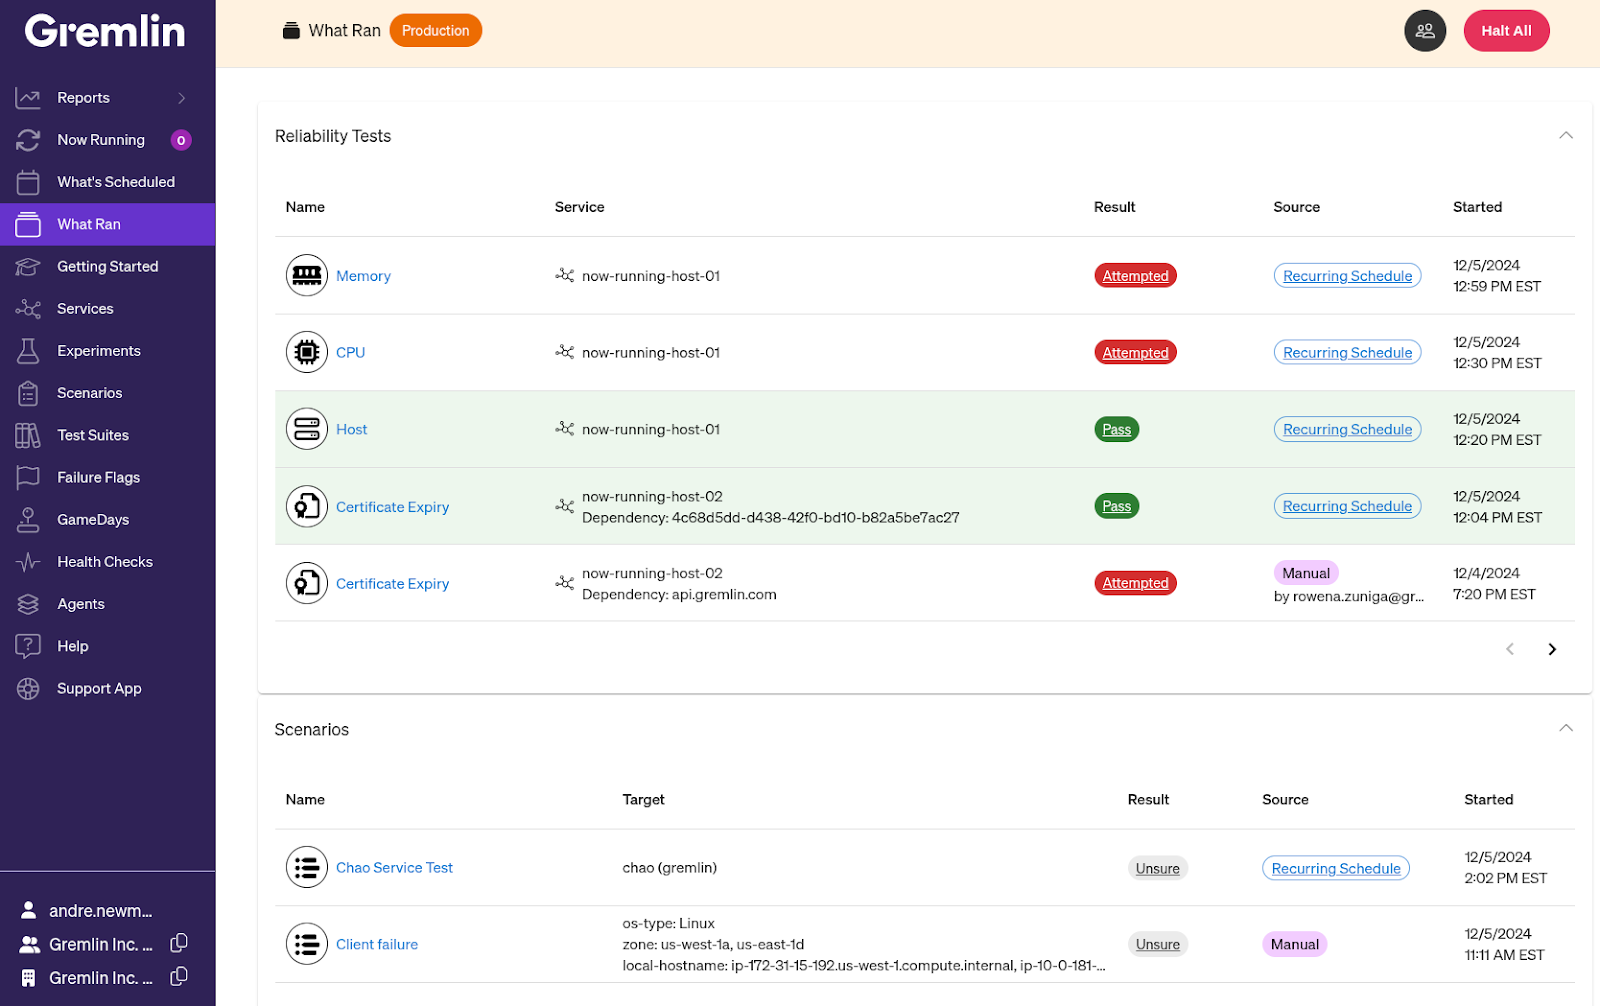The width and height of the screenshot is (1600, 1006).
Task: Click the Reports chart icon in sidebar
Action: (28, 98)
